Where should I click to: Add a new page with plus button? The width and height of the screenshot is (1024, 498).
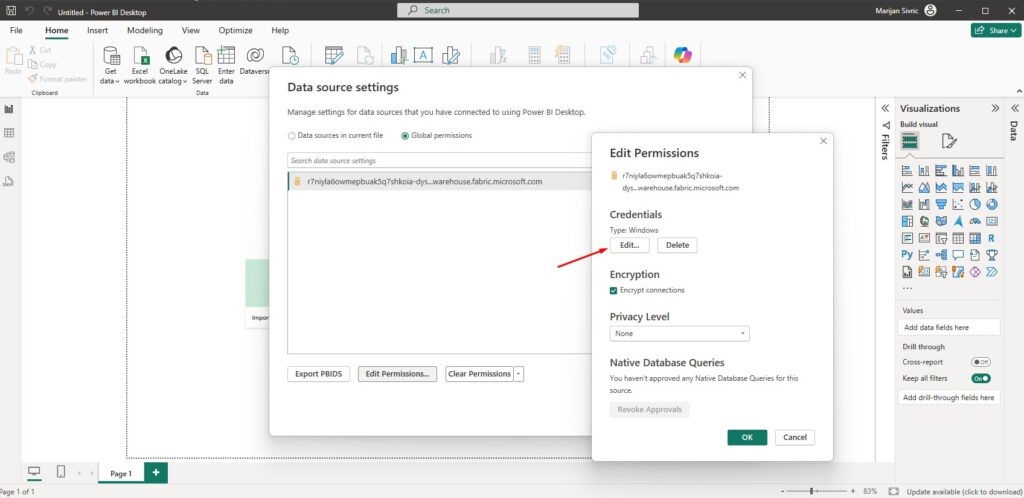tap(155, 473)
